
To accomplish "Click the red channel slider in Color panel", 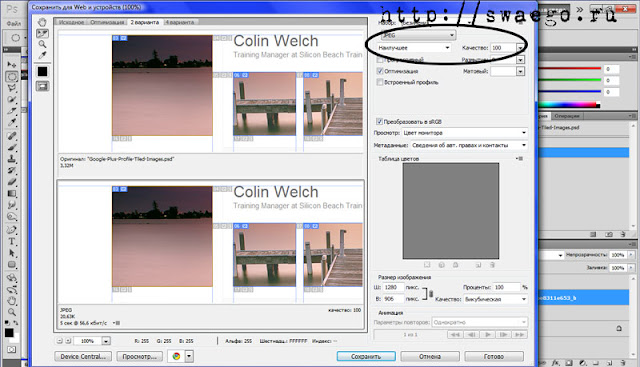I will 570,69.
